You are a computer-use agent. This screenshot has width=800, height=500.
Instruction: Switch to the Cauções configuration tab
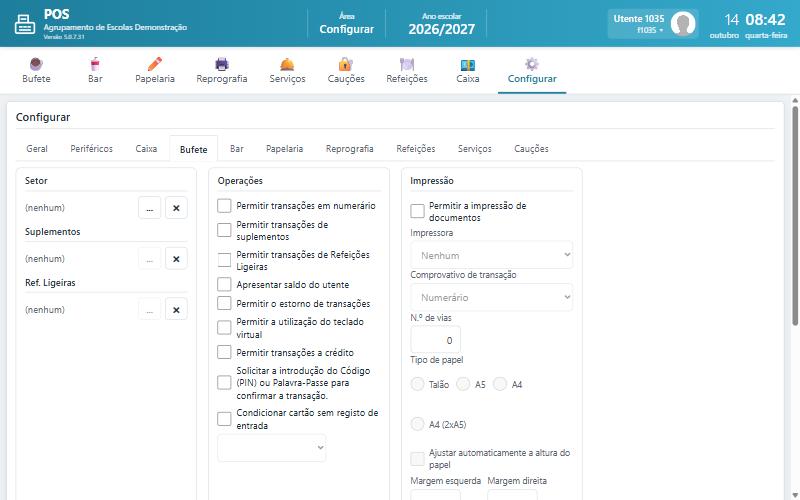[531, 148]
